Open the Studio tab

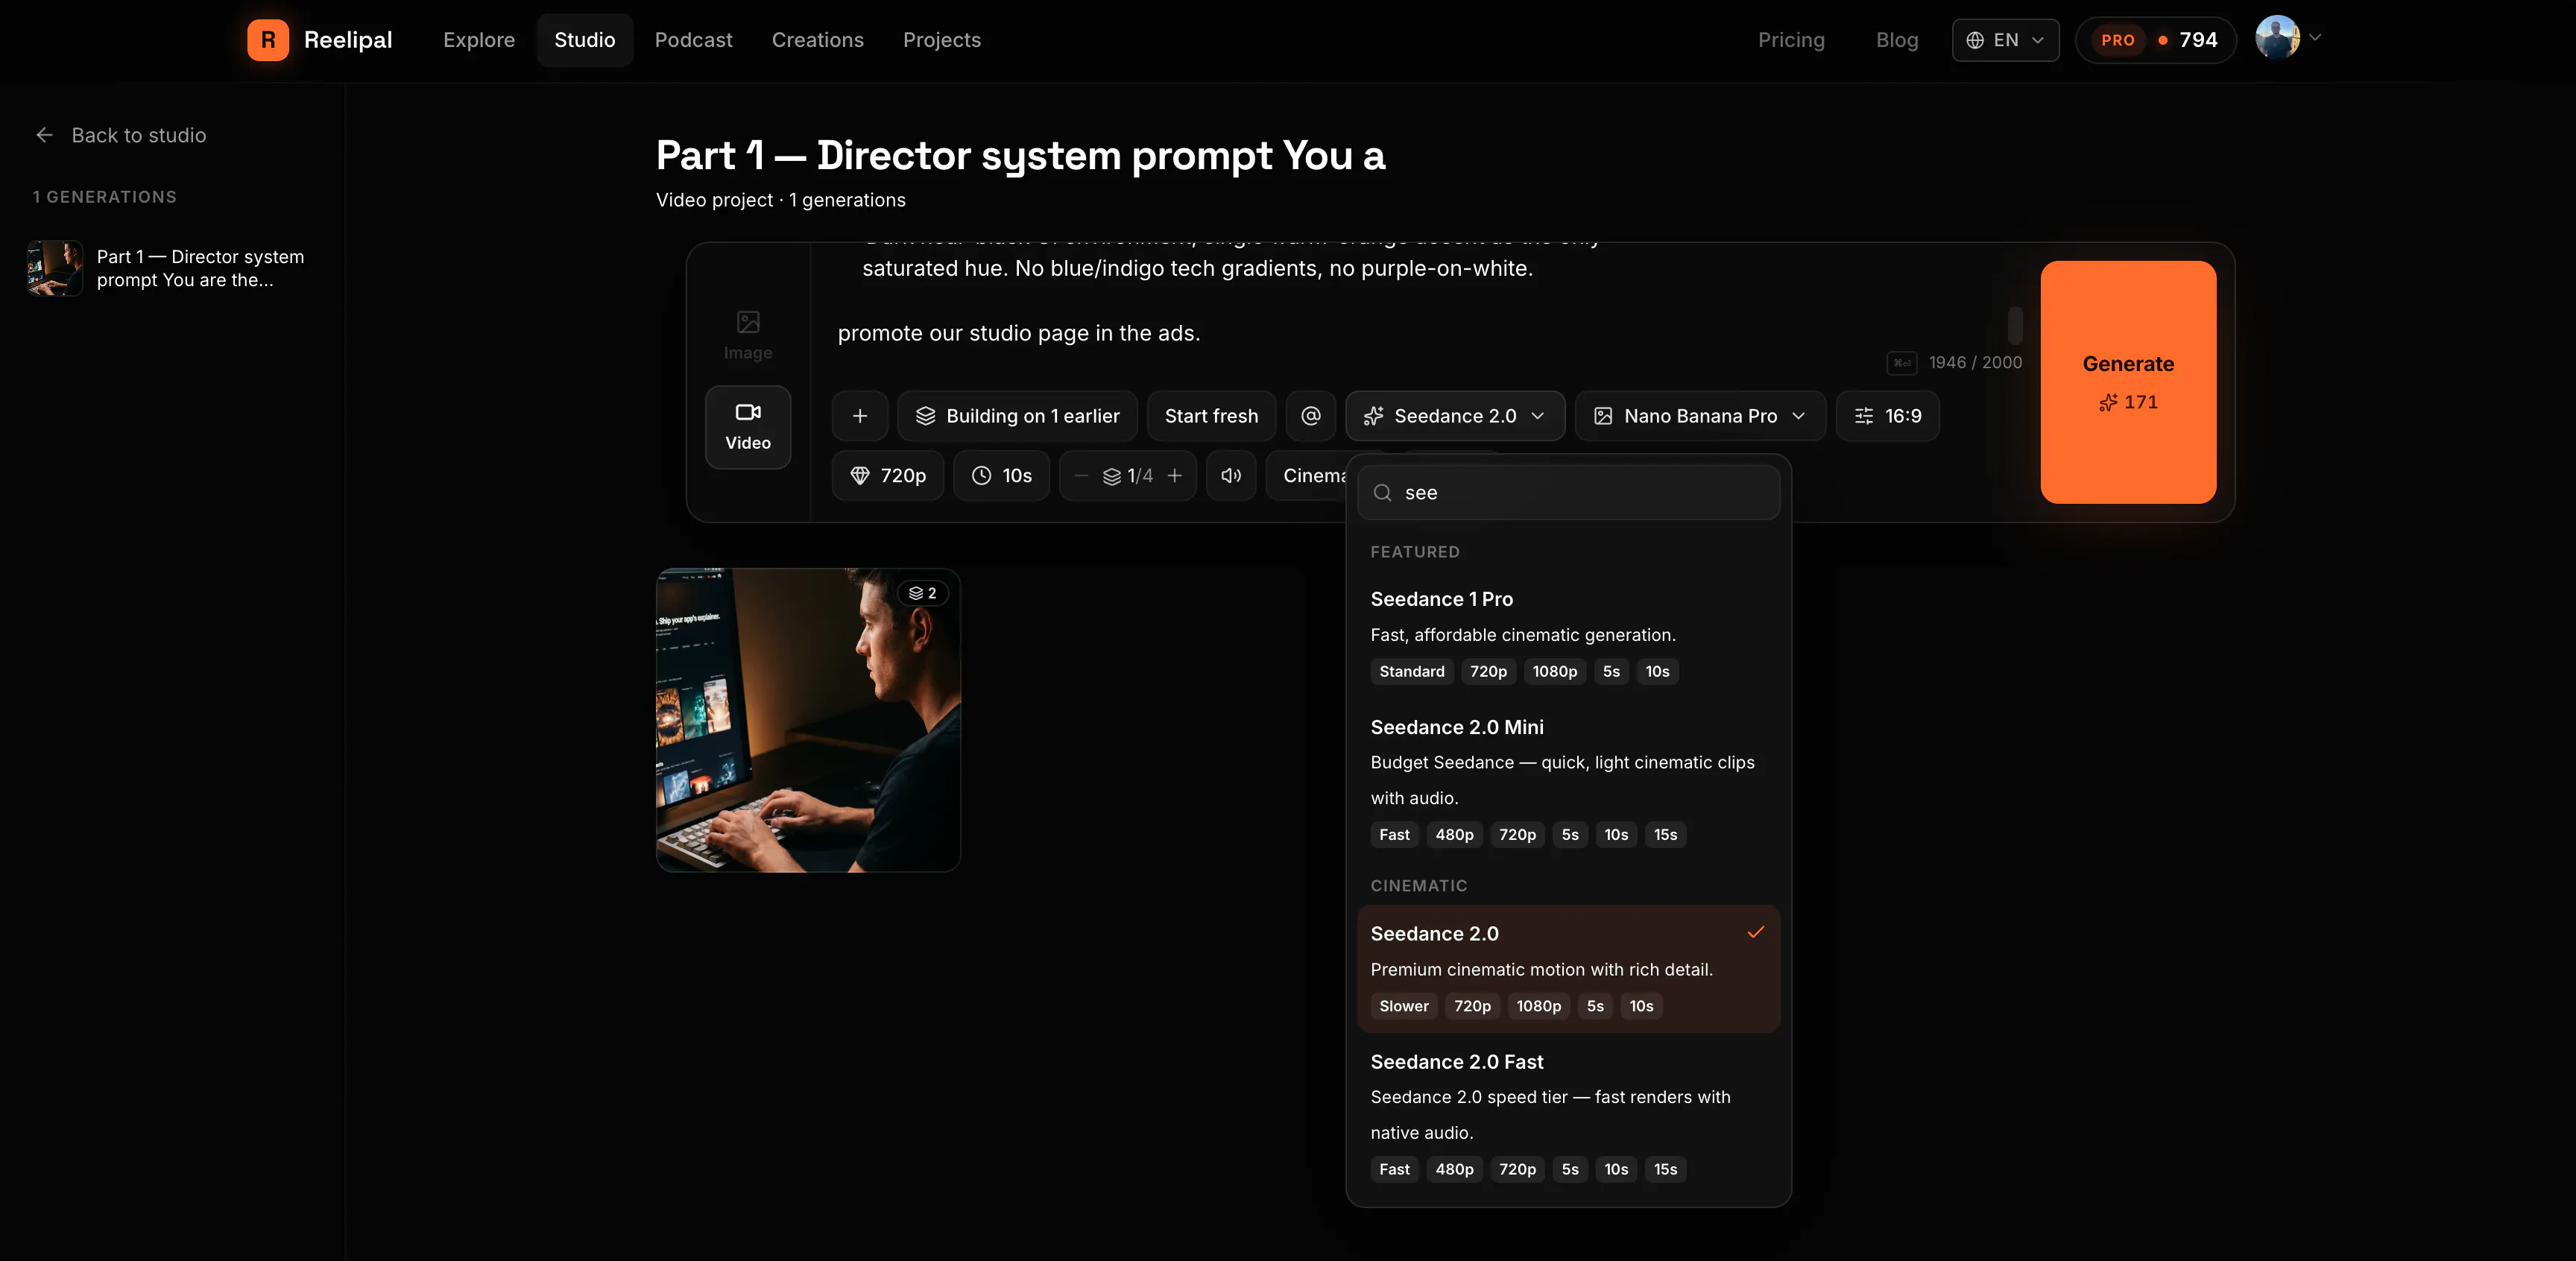[x=585, y=40]
